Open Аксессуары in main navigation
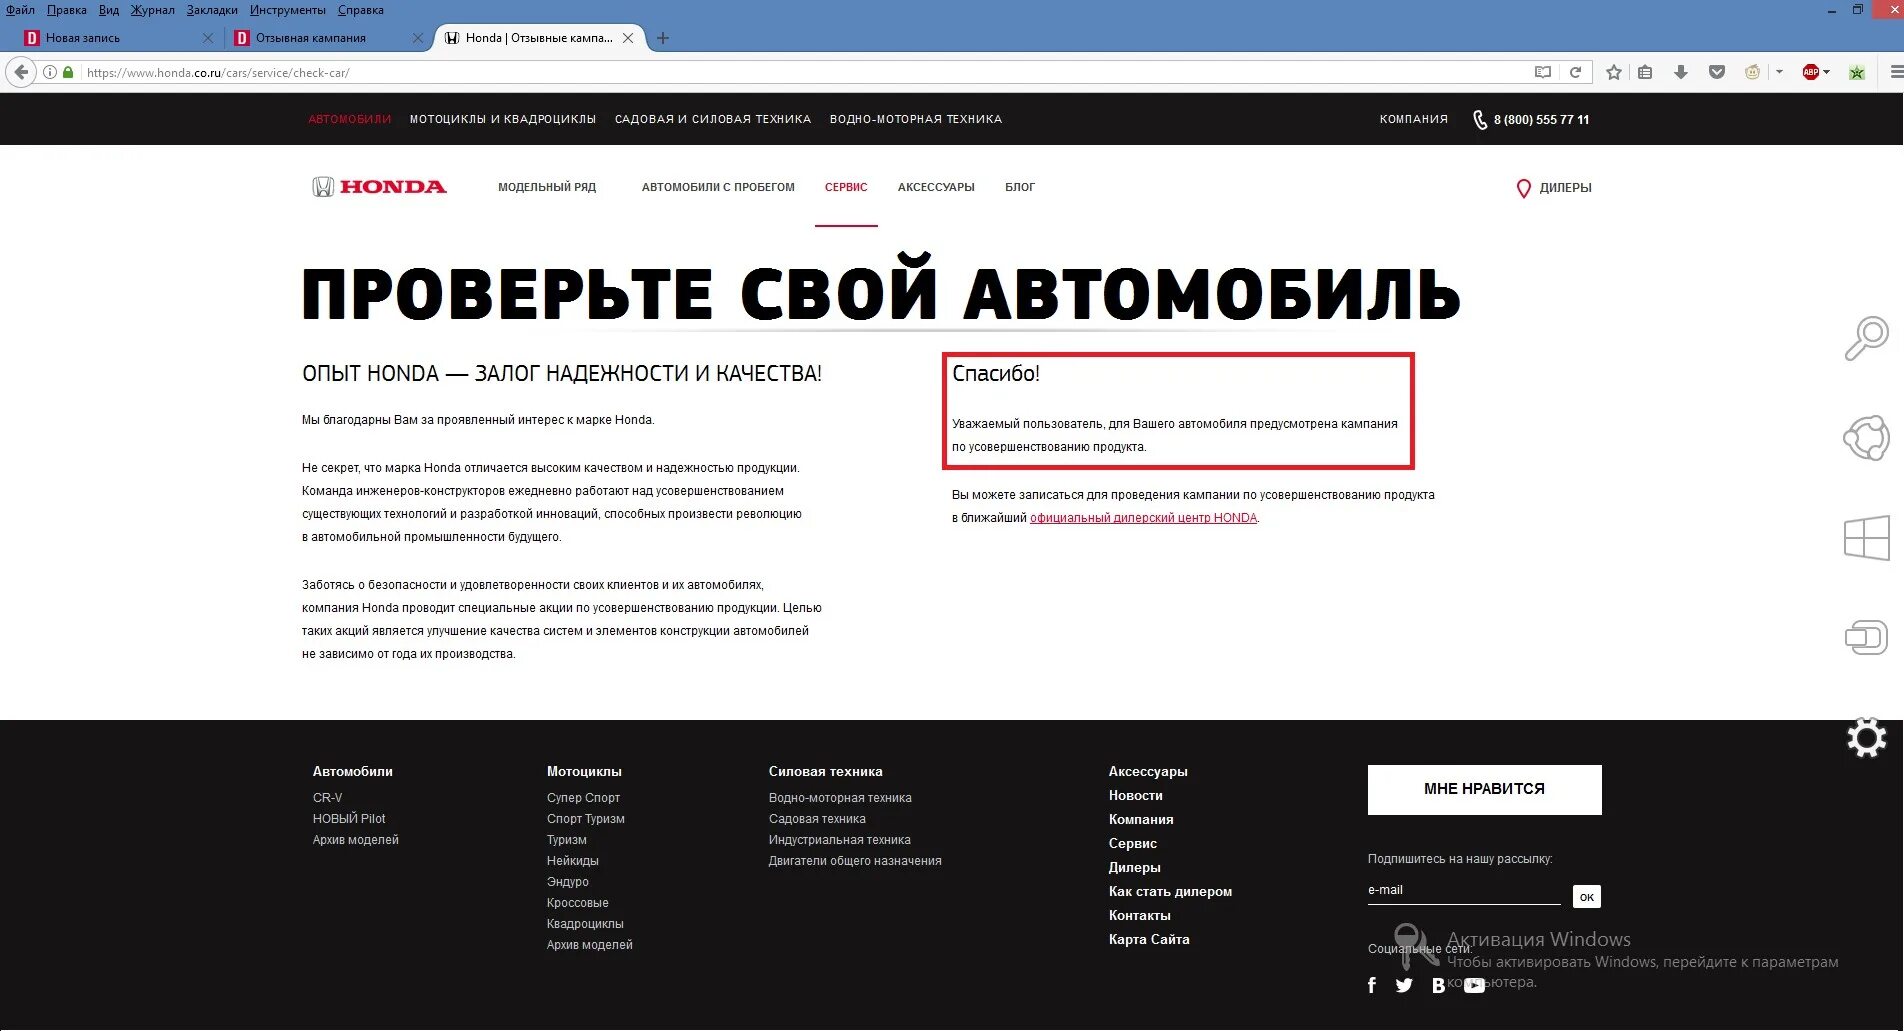The image size is (1904, 1031). (x=936, y=187)
